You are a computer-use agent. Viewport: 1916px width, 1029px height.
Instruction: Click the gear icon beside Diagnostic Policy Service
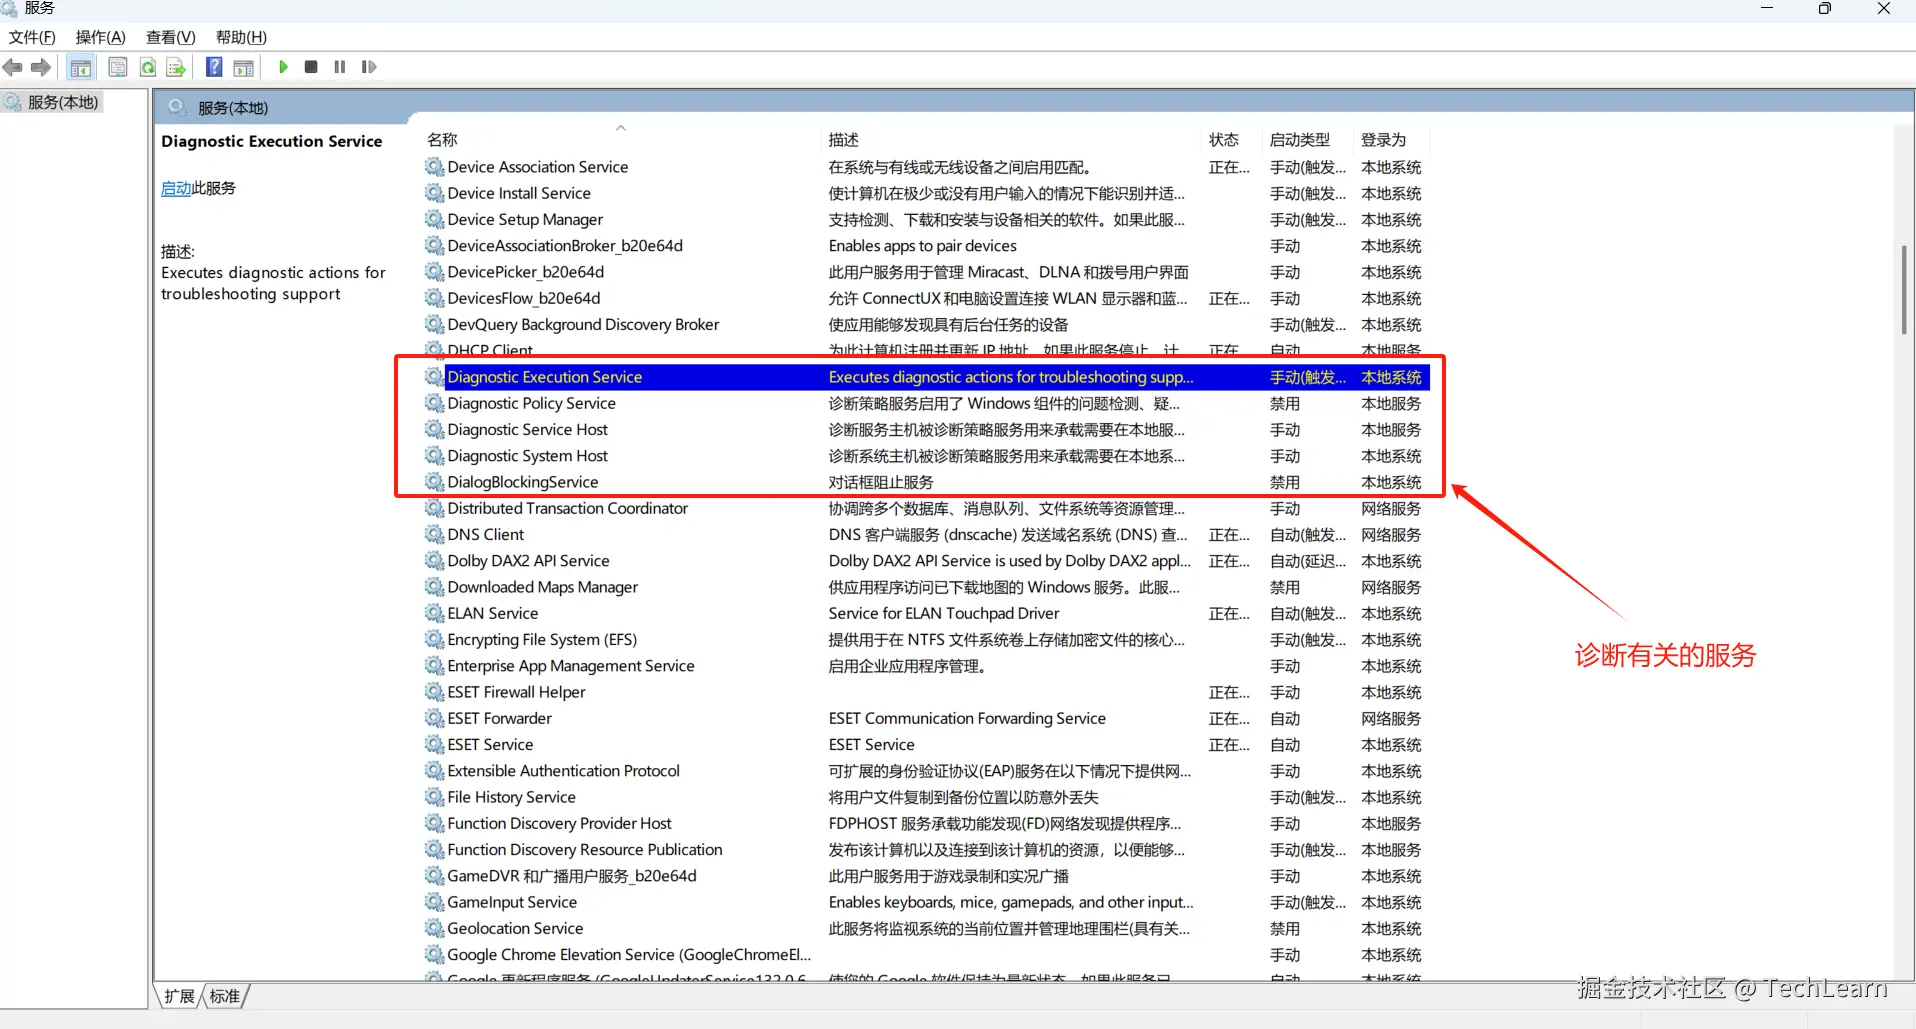coord(434,403)
